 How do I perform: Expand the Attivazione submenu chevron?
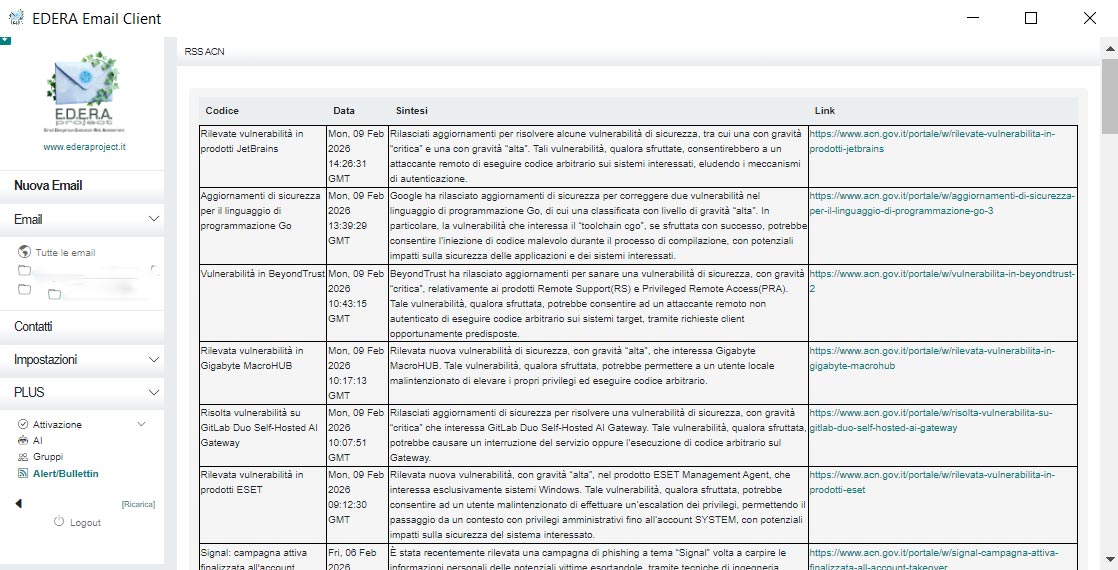pos(141,424)
